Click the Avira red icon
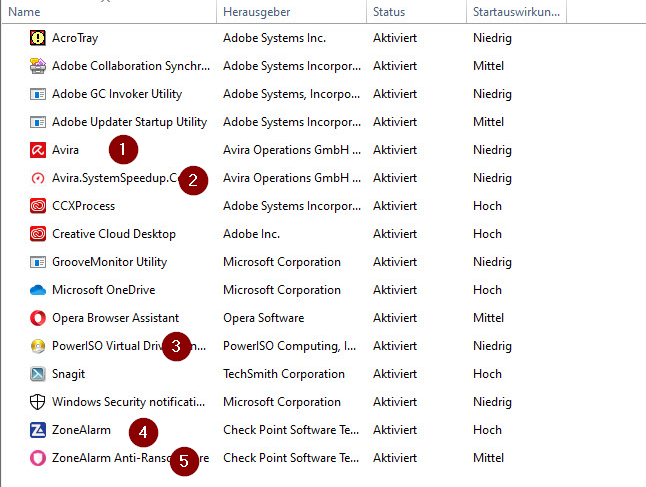Screen dimensions: 646x487 [38, 150]
